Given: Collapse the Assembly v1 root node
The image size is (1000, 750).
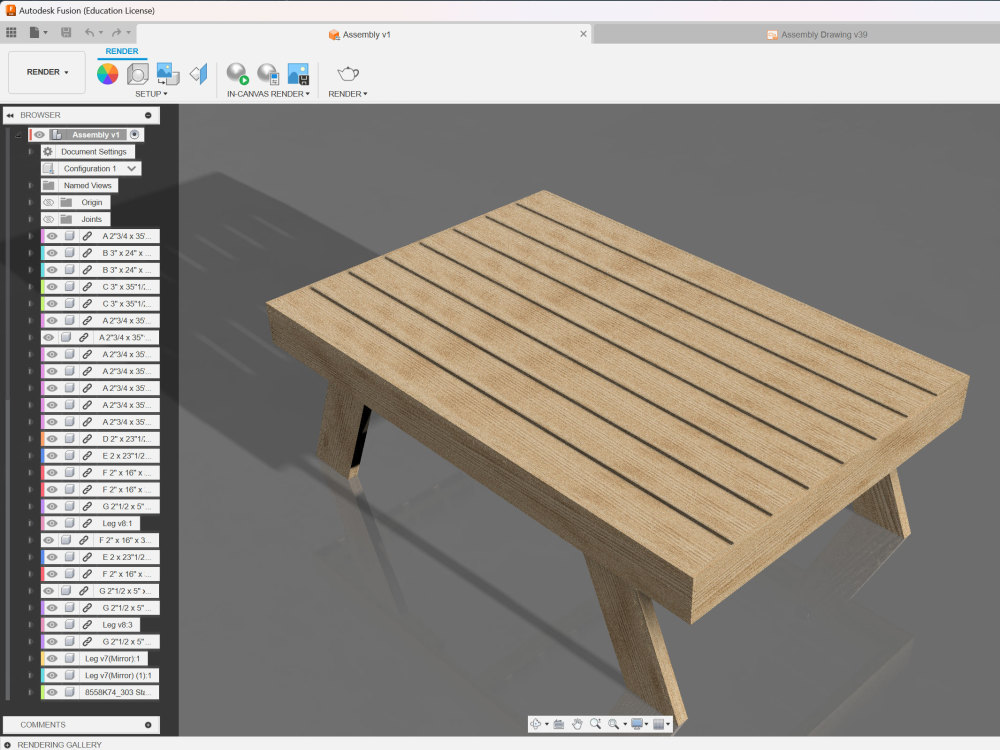Looking at the screenshot, I should 18,135.
